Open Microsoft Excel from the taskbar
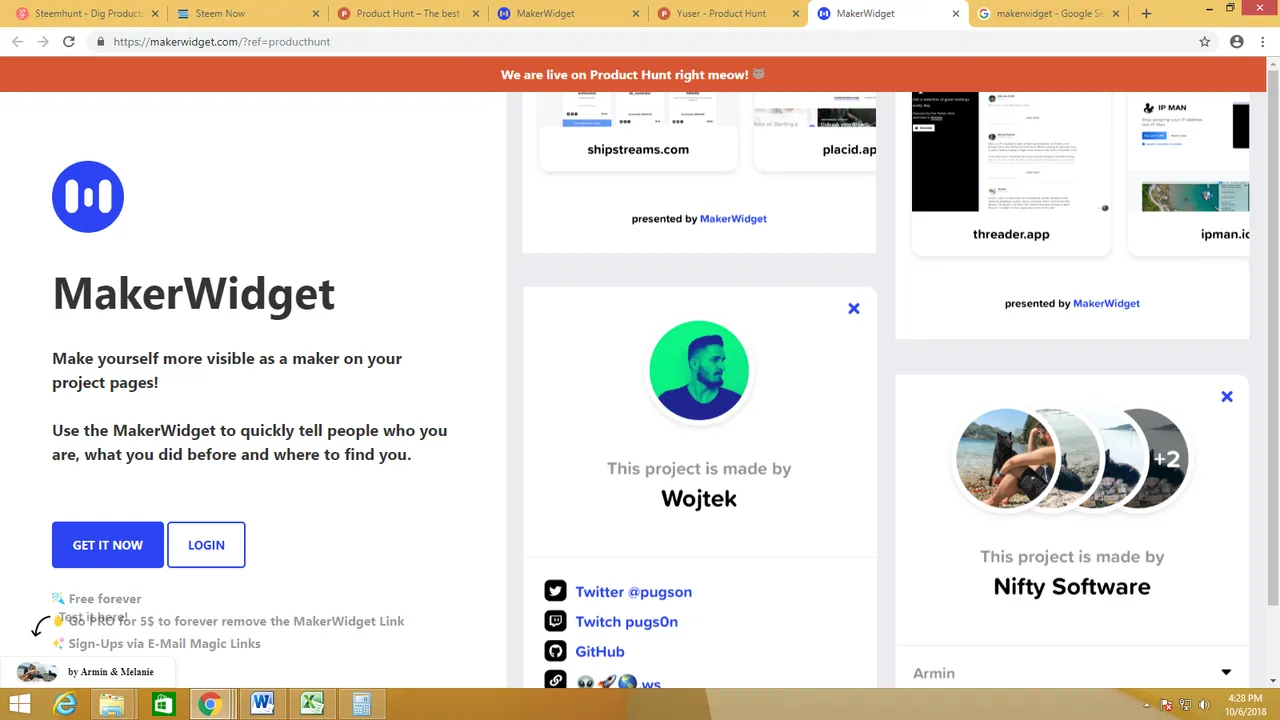The height and width of the screenshot is (720, 1280). click(x=312, y=704)
